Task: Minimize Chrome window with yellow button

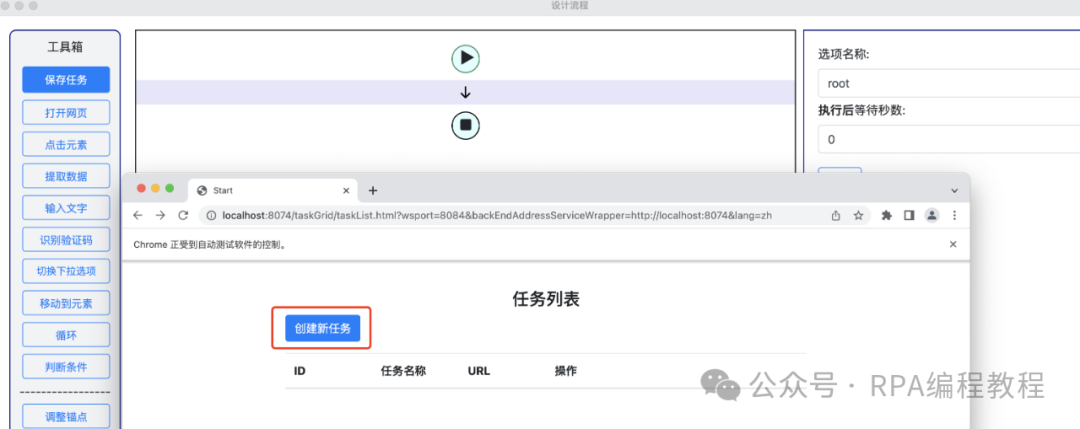Action: (x=156, y=188)
